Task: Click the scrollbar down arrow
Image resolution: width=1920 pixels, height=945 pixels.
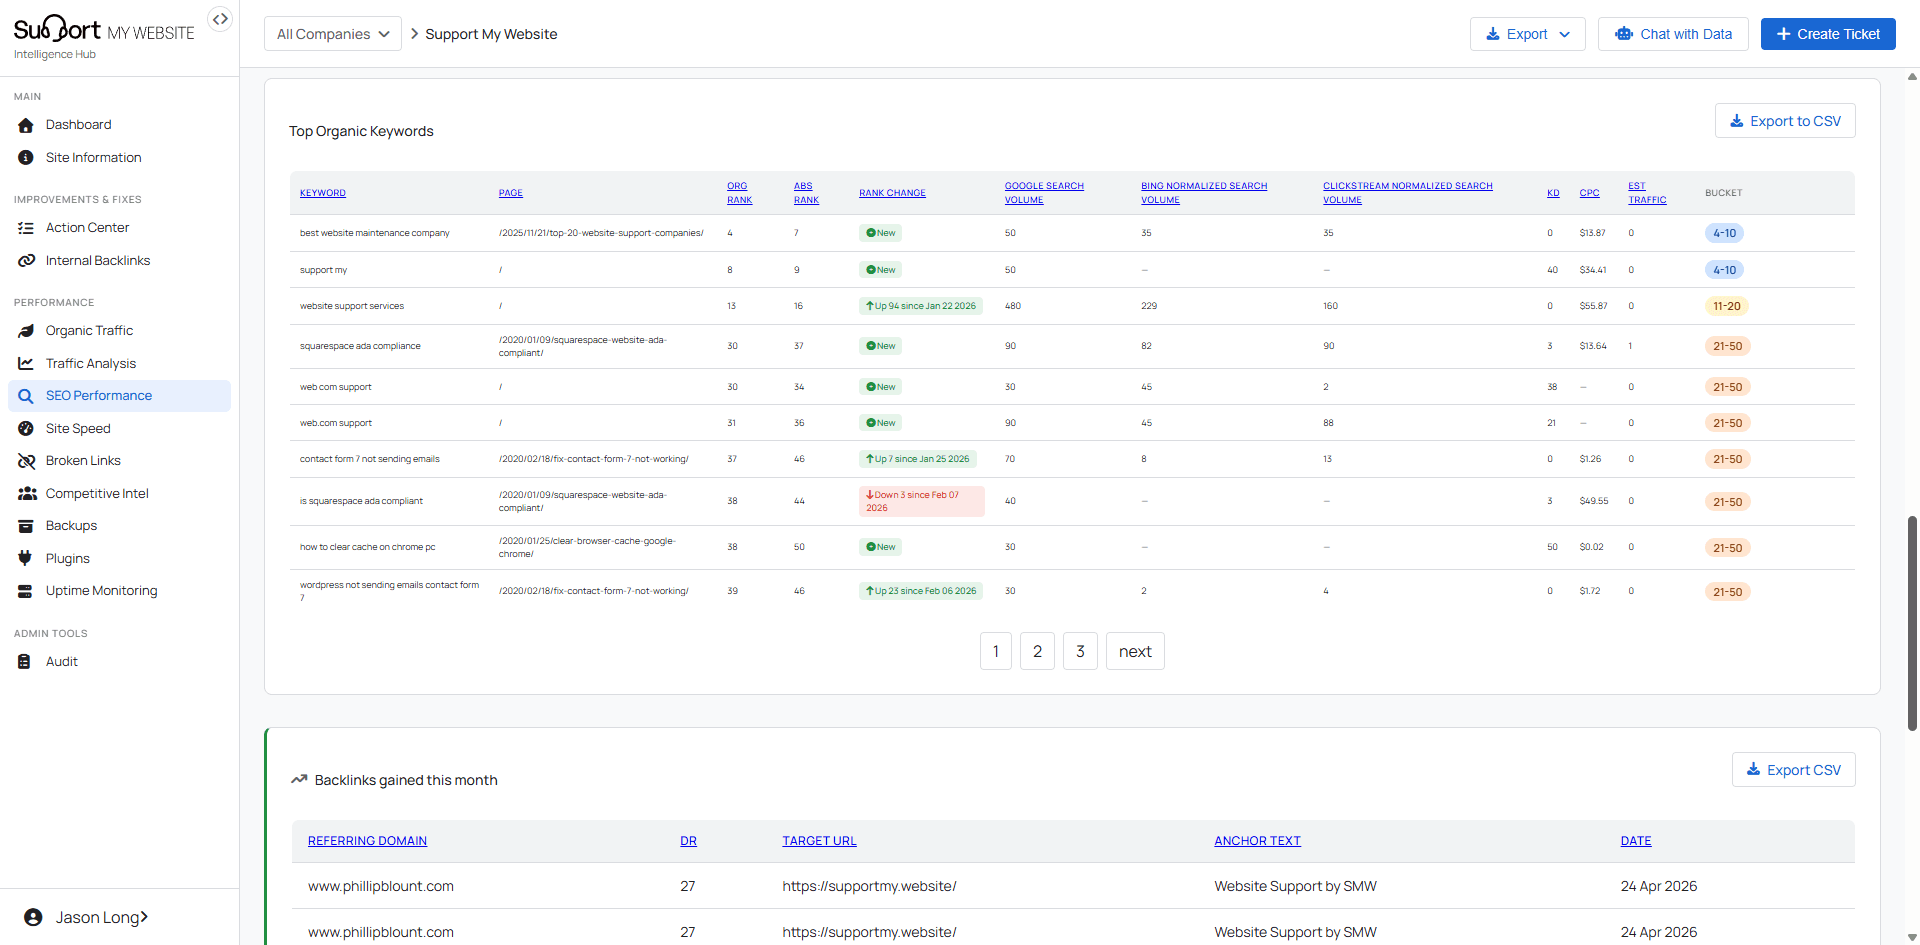Action: click(1912, 938)
